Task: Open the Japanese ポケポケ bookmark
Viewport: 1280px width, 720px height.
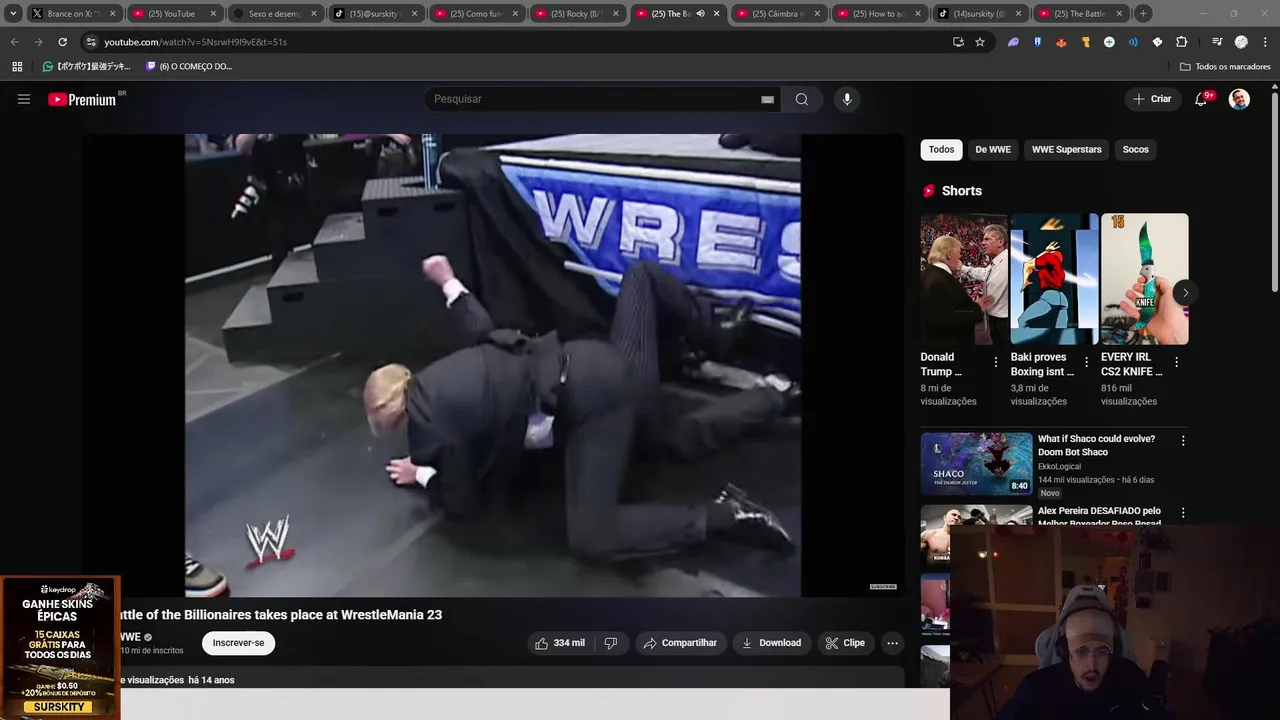Action: point(86,67)
